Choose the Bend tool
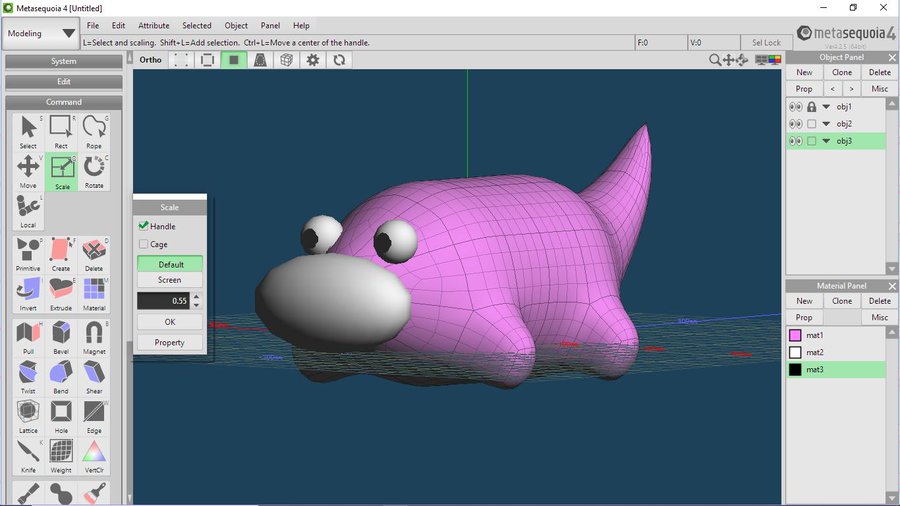The width and height of the screenshot is (900, 506). tap(61, 377)
